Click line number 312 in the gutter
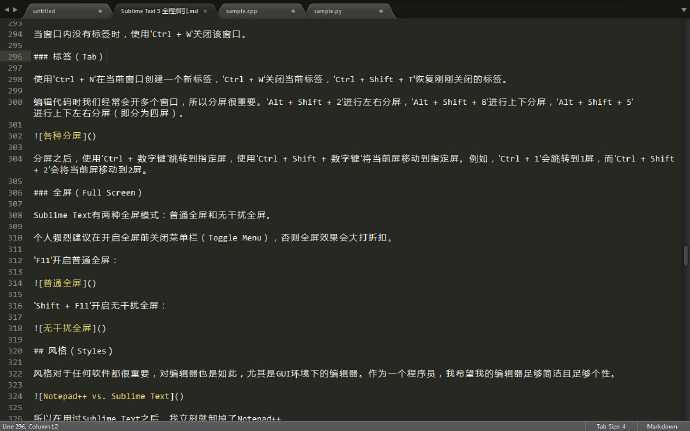The width and height of the screenshot is (690, 431). point(15,260)
